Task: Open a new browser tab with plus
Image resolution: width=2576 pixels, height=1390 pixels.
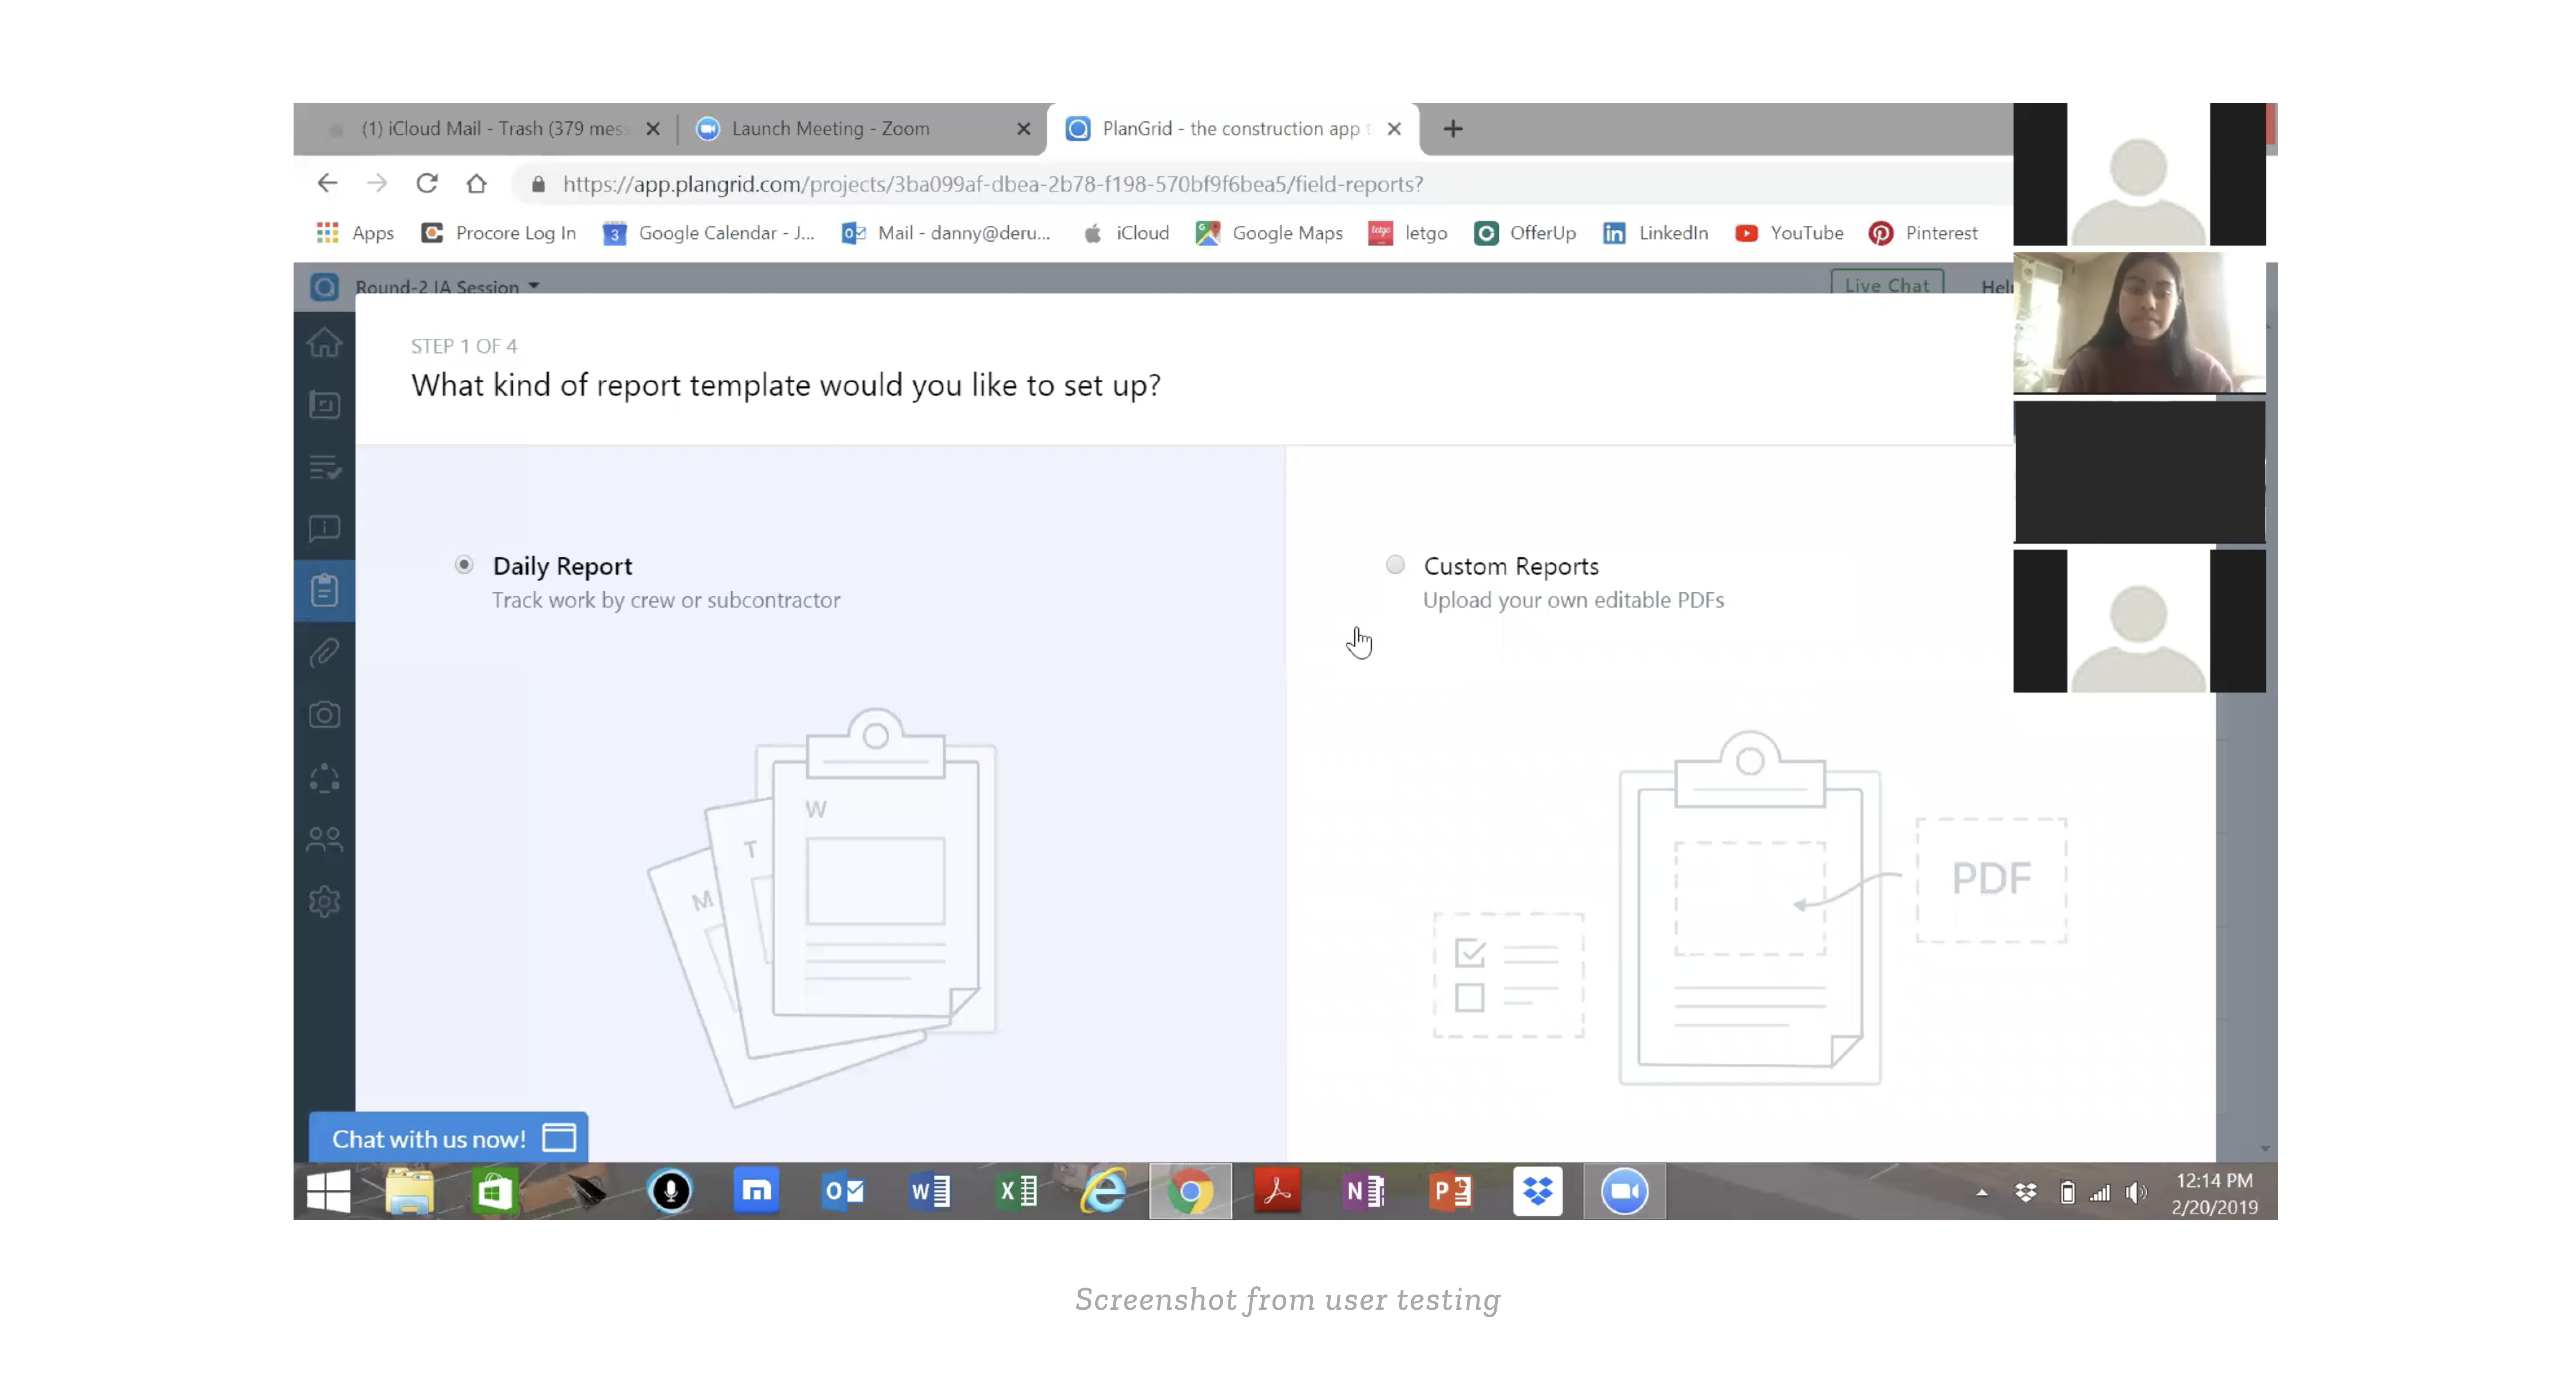Action: coord(1453,129)
